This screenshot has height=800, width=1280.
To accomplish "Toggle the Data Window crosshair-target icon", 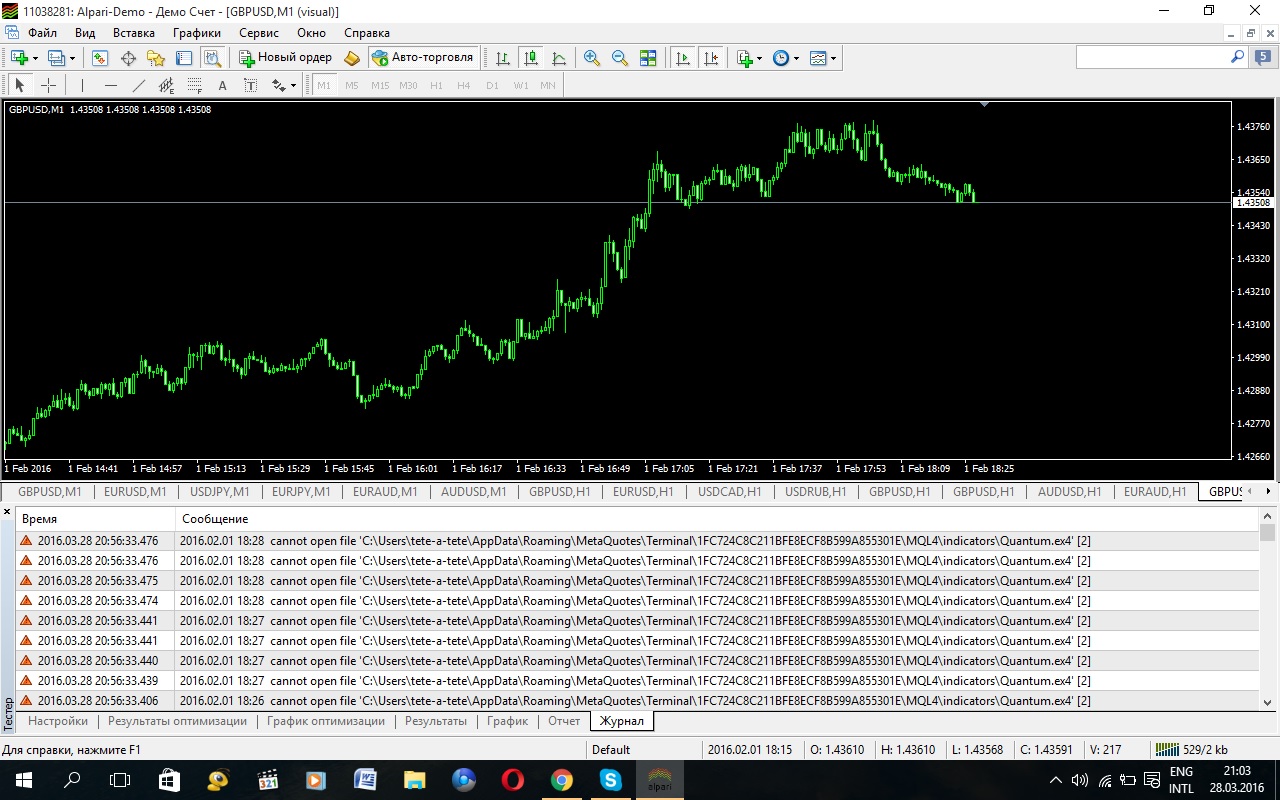I will [x=128, y=58].
